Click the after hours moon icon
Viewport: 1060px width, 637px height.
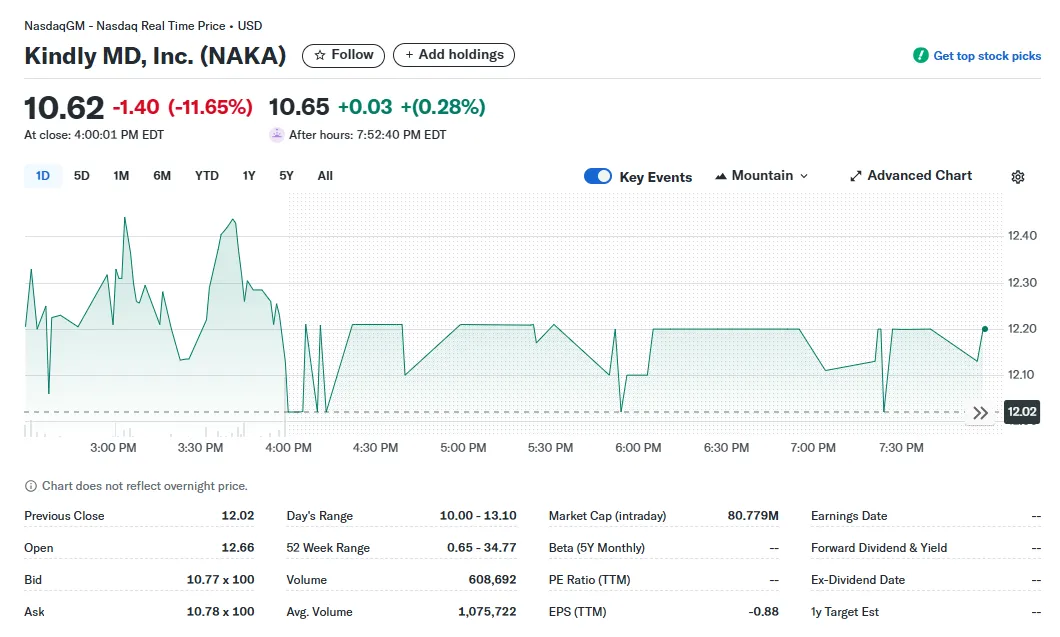[277, 134]
